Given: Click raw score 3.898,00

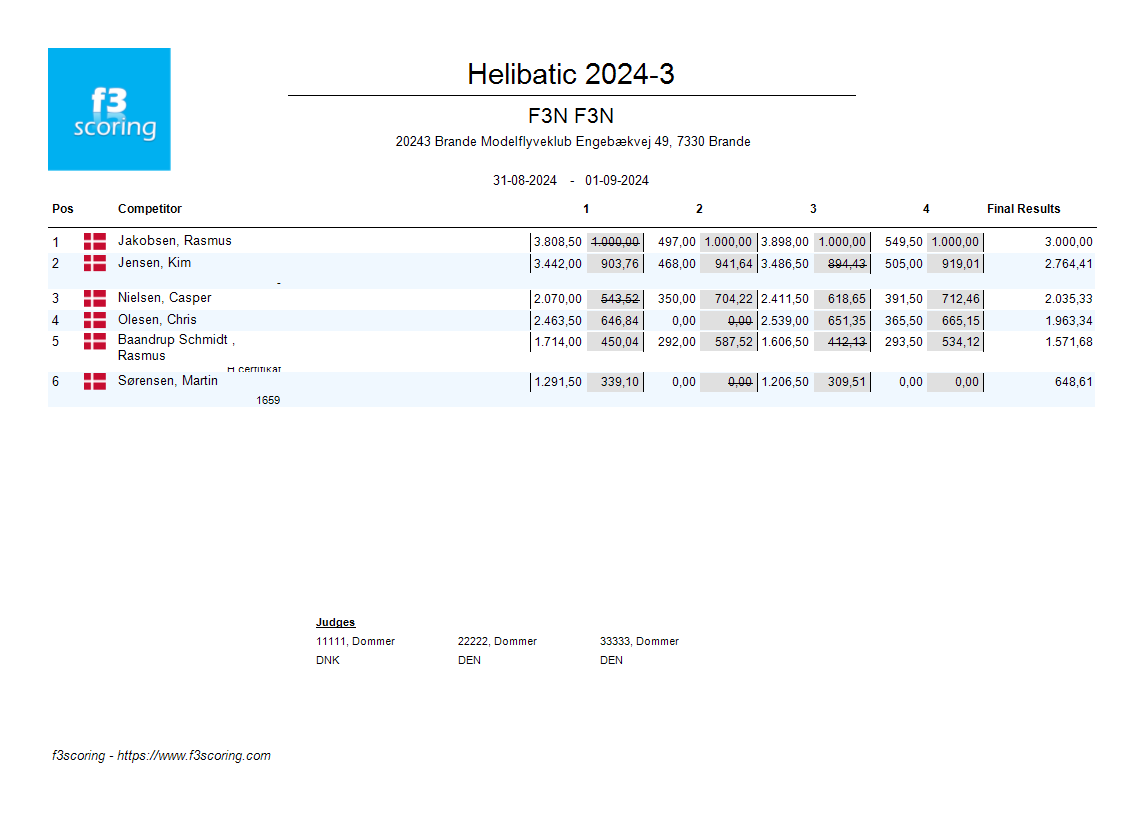Looking at the screenshot, I should [785, 242].
